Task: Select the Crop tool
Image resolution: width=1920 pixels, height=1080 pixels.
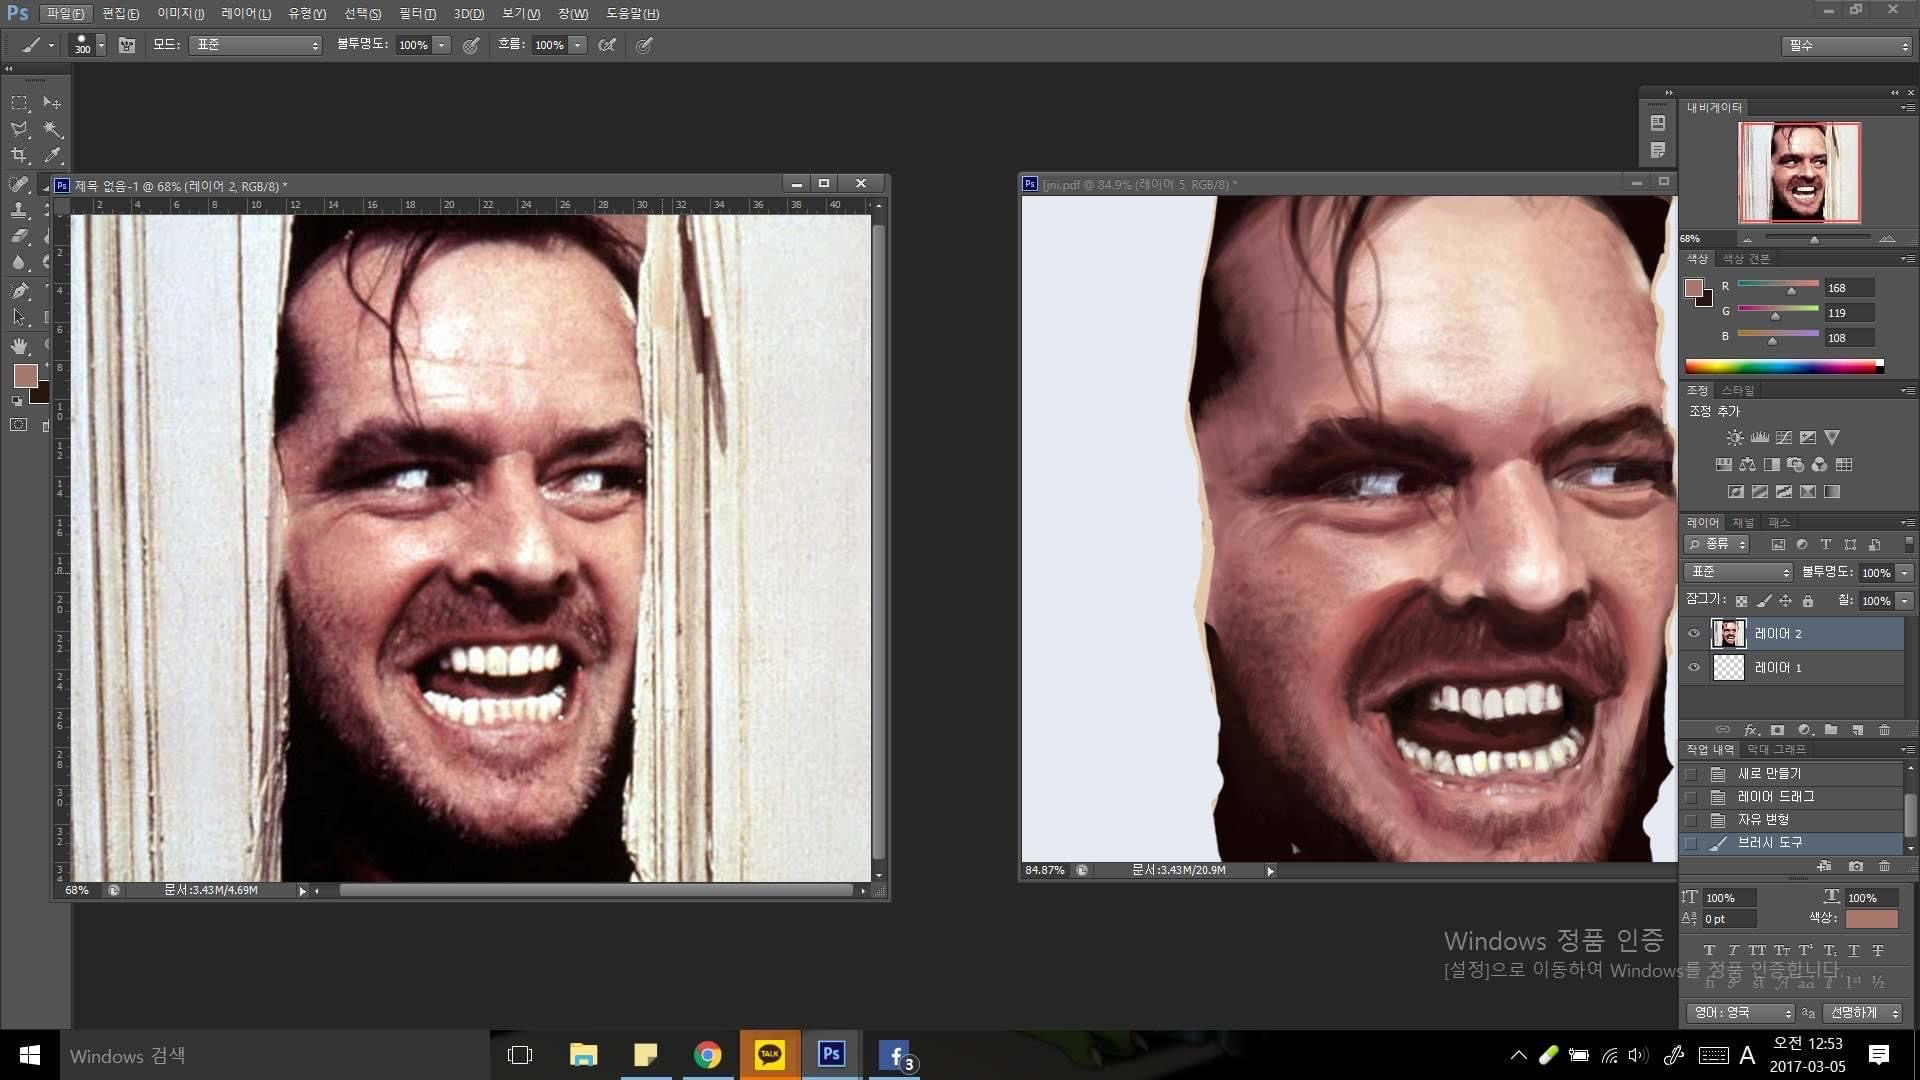Action: click(19, 155)
